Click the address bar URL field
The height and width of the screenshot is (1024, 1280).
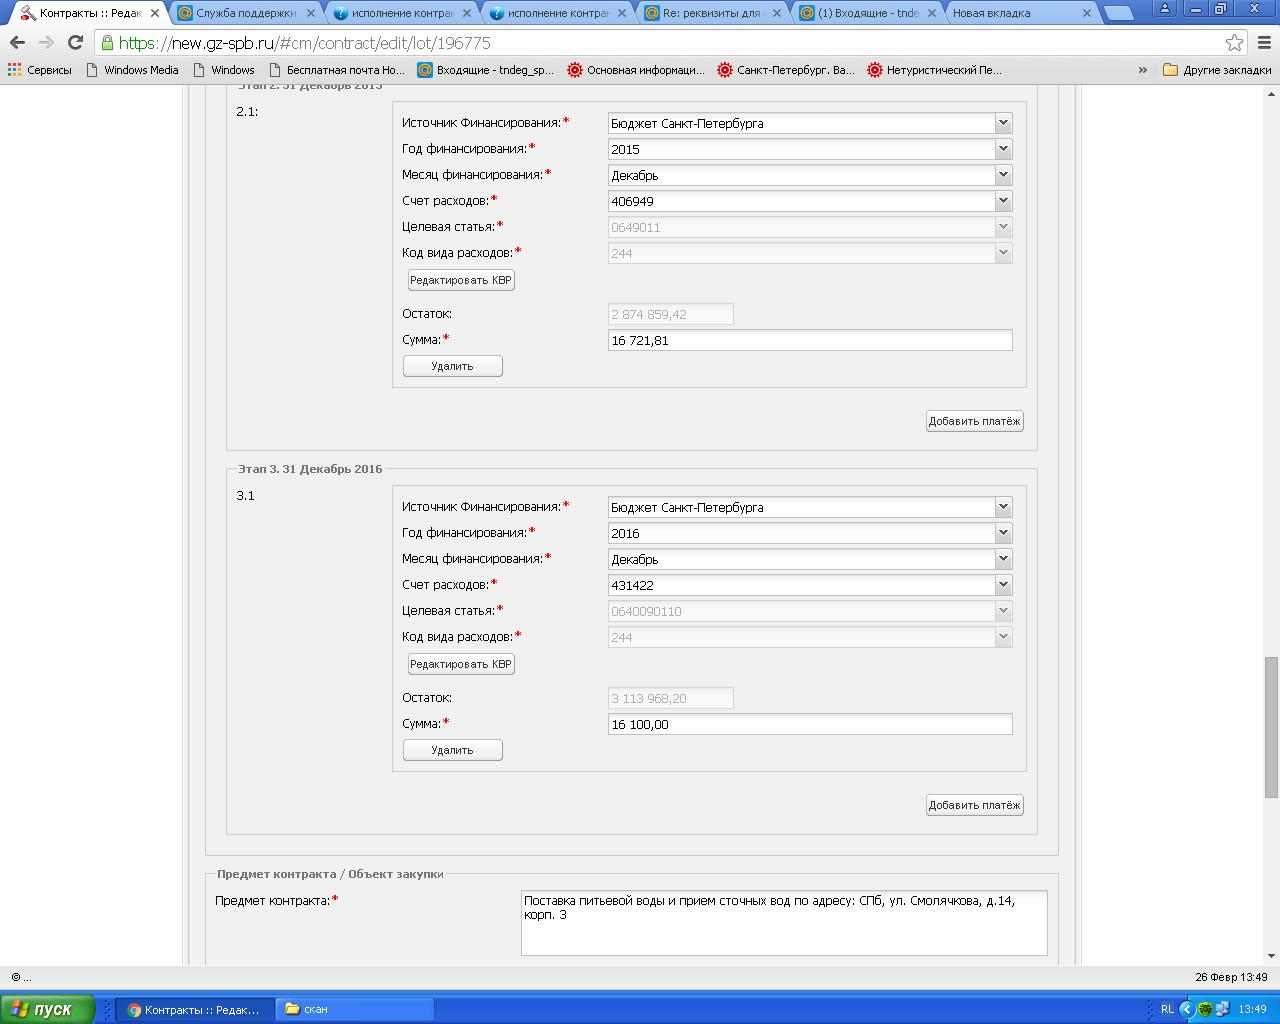660,43
